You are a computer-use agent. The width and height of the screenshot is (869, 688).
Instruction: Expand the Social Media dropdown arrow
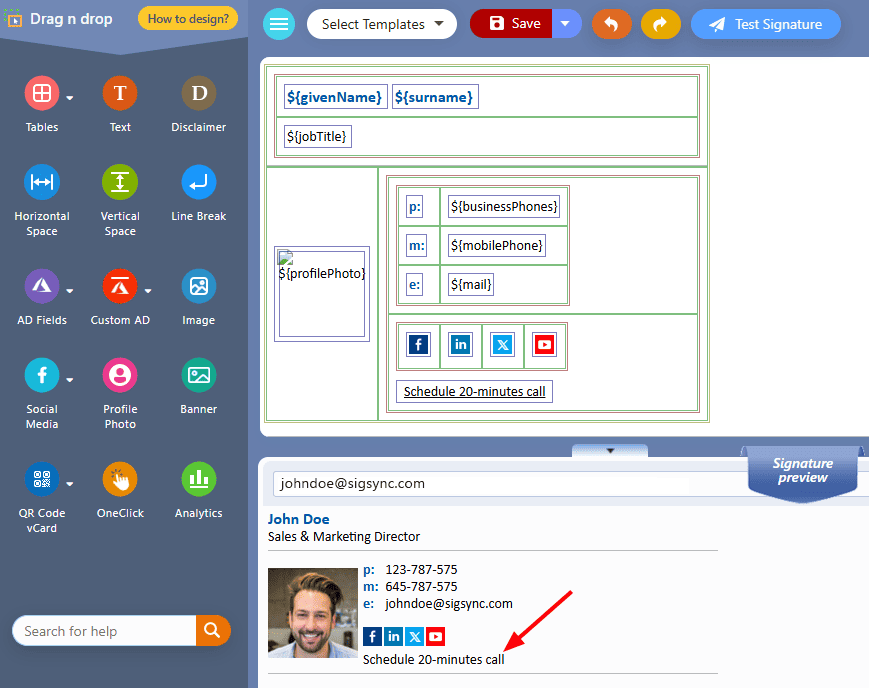[70, 380]
